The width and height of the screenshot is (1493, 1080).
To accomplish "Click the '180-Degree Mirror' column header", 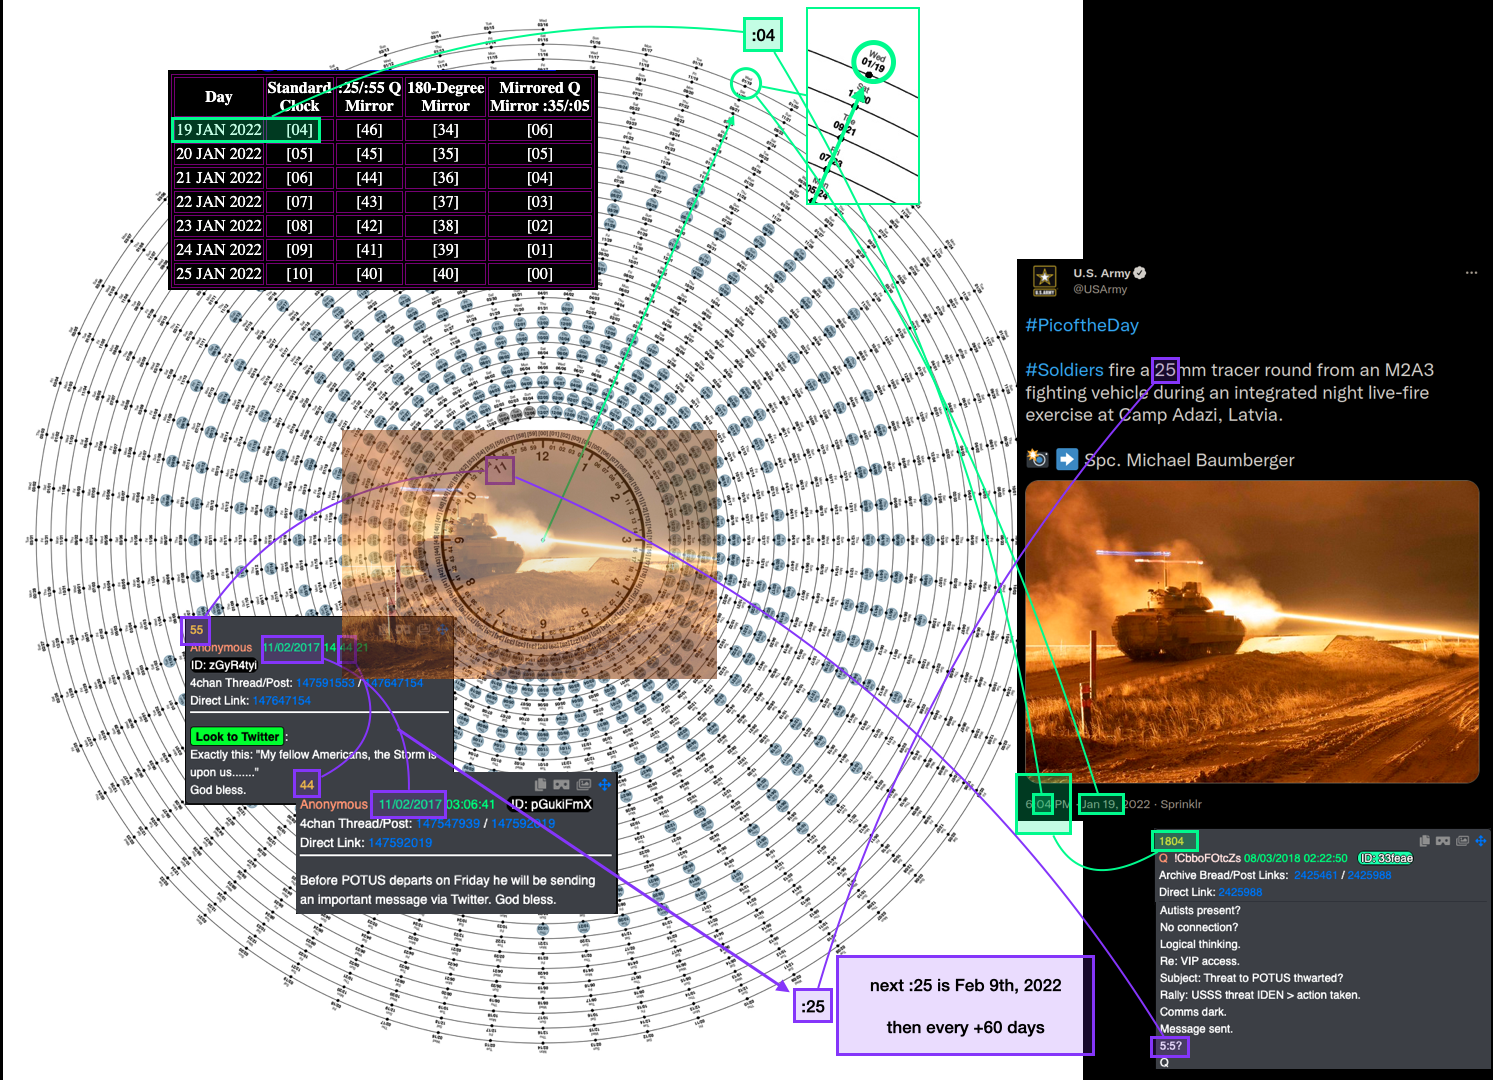I will [446, 97].
